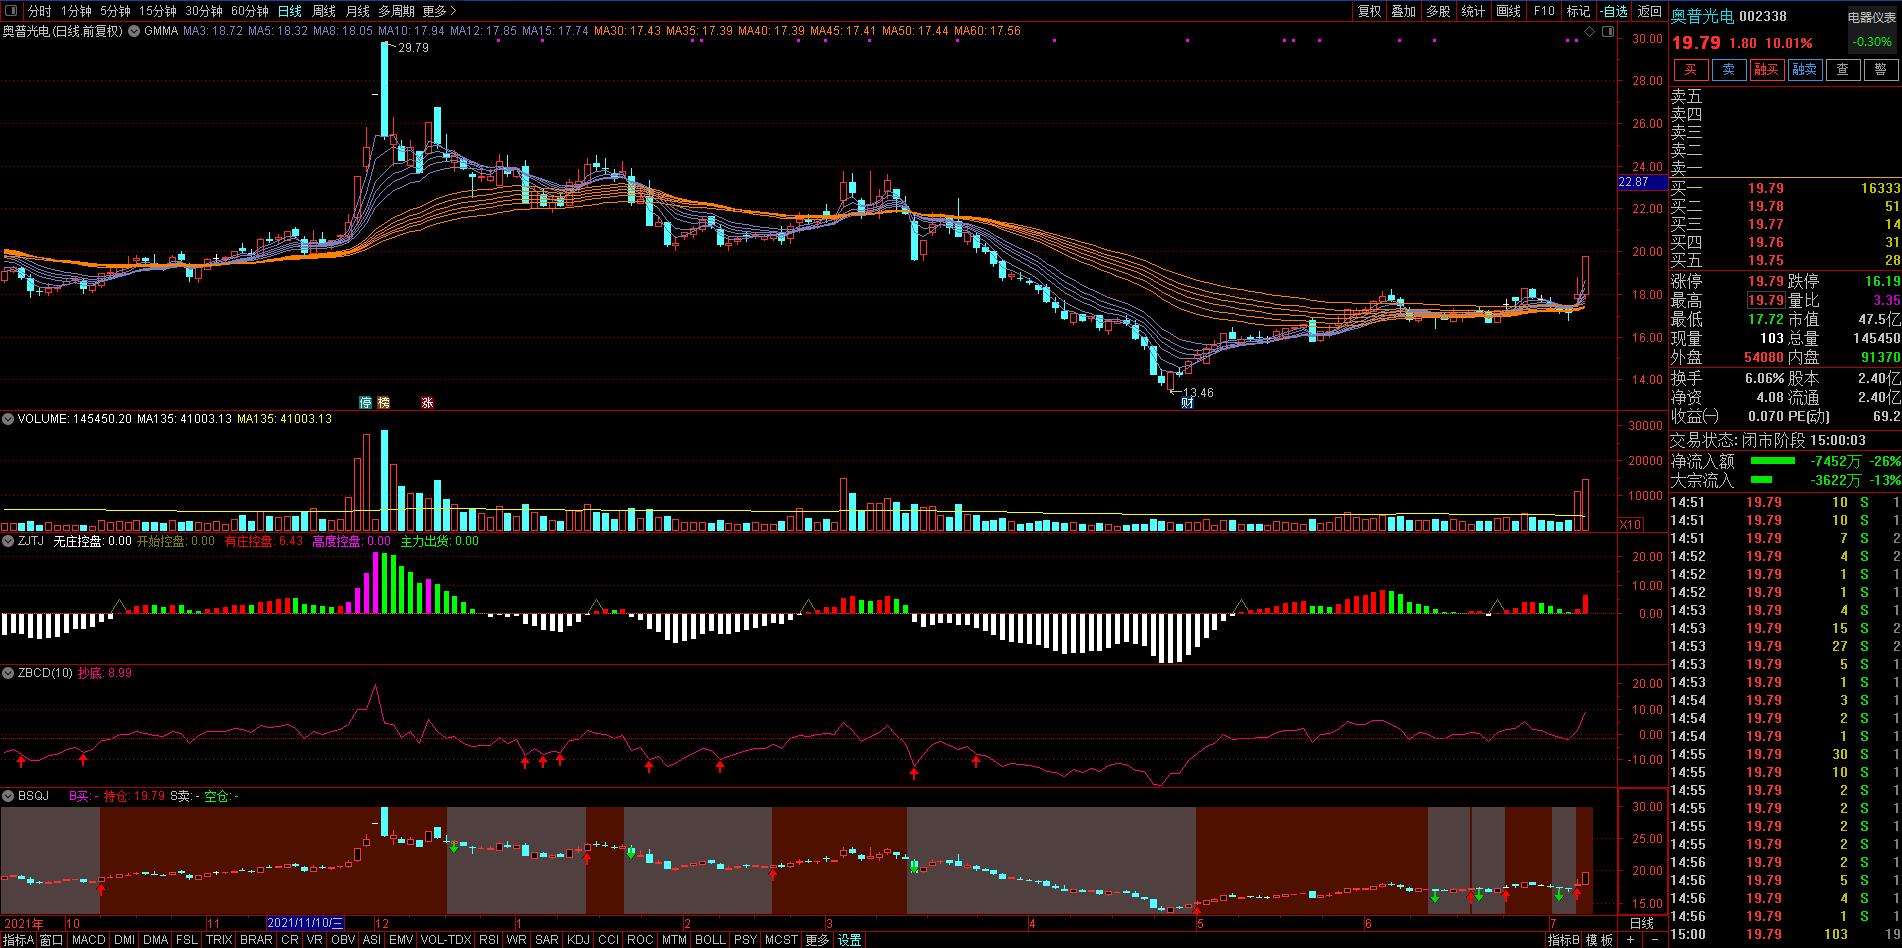Select the 1分钟 period tab
The width and height of the screenshot is (1902, 948).
(76, 11)
